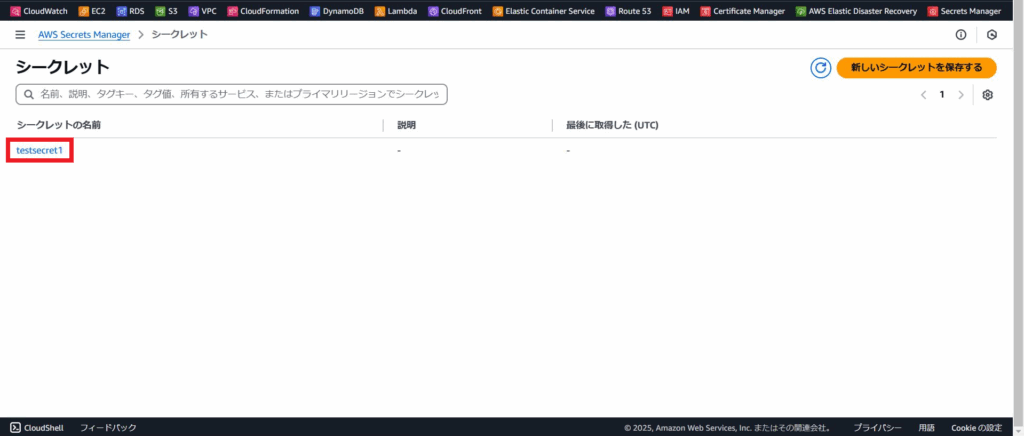Click 新しいシークレットを保存する button
Image resolution: width=1024 pixels, height=436 pixels.
[916, 67]
